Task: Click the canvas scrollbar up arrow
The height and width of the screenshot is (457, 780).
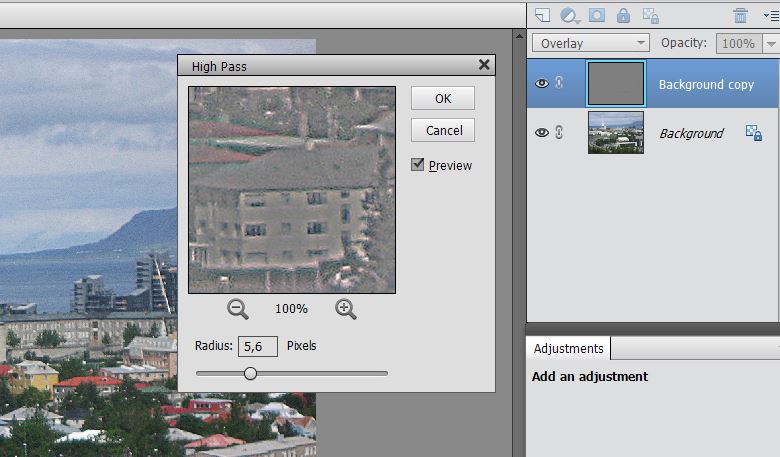Action: pyautogui.click(x=519, y=36)
